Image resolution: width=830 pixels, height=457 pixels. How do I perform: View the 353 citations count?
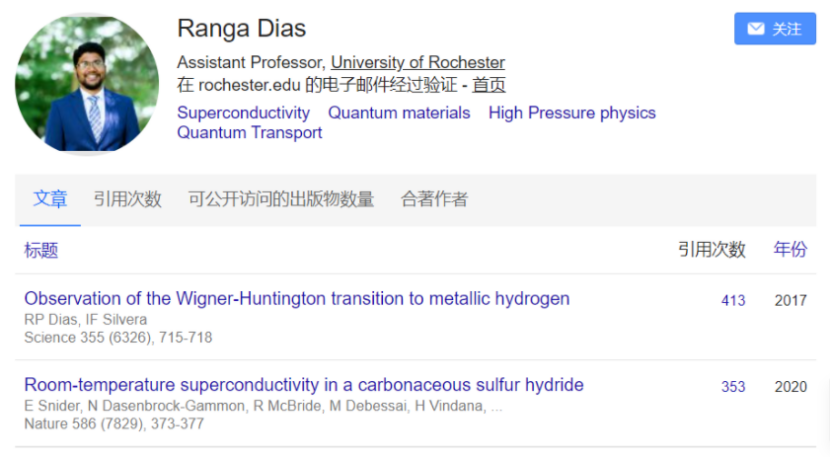[733, 387]
